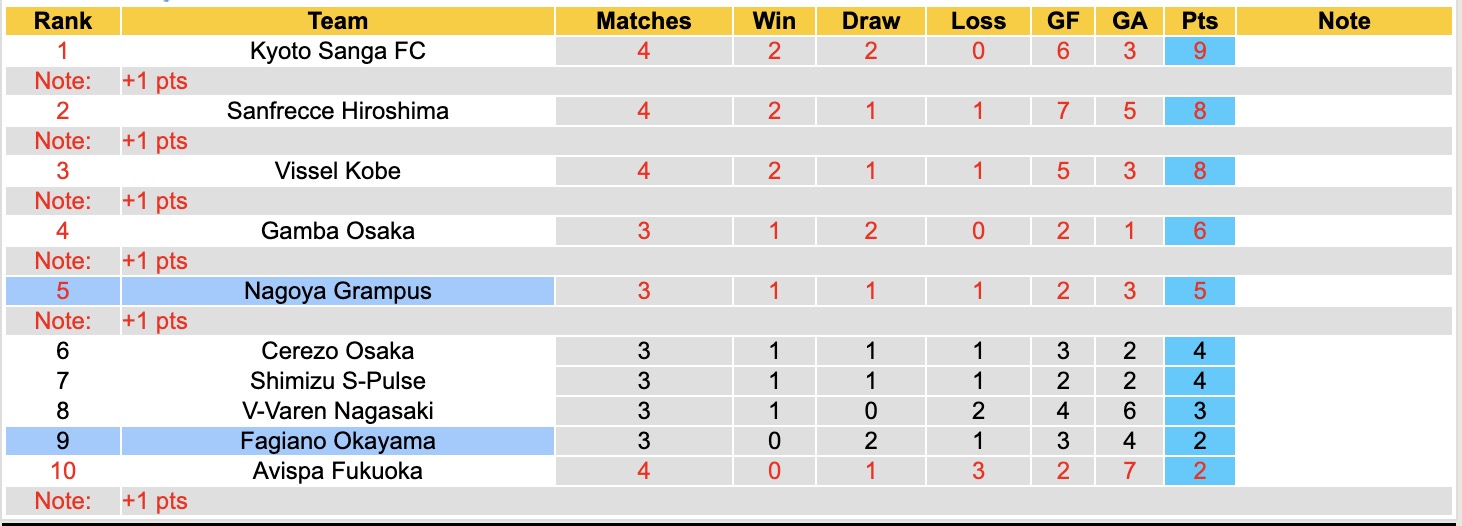Select the Loss column header
The image size is (1462, 526).
978,21
